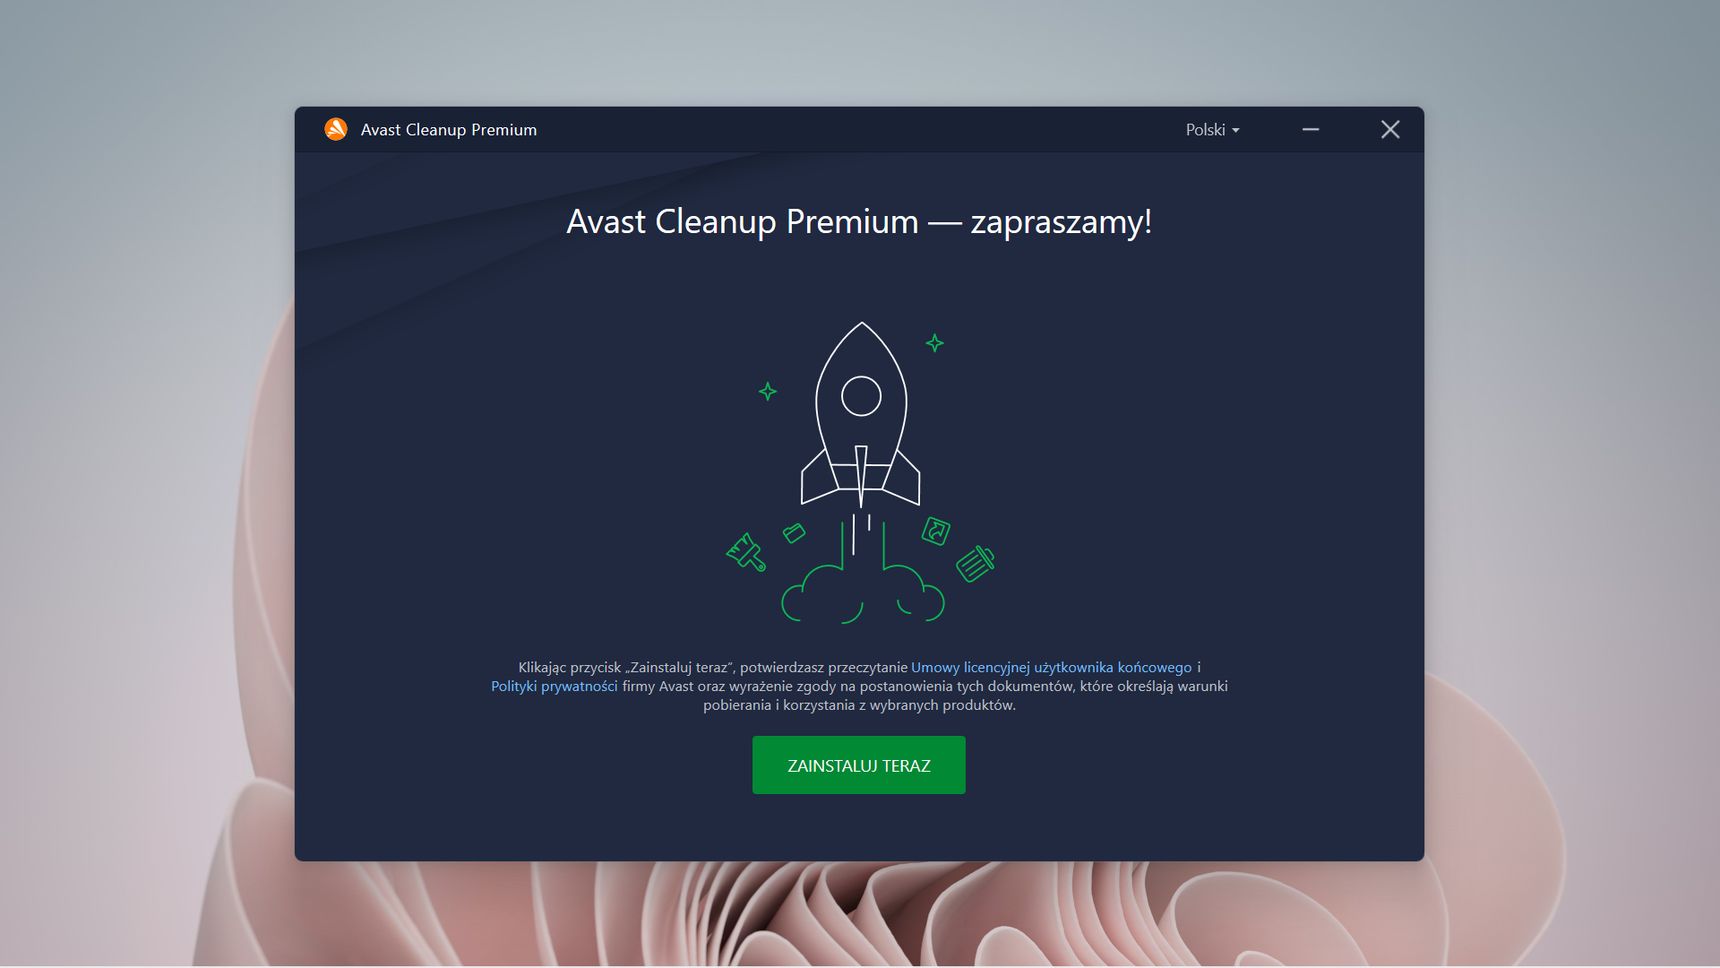Open the Umowy licencyjnej użytkownika końcowego link
This screenshot has height=968, width=1720.
point(1051,667)
